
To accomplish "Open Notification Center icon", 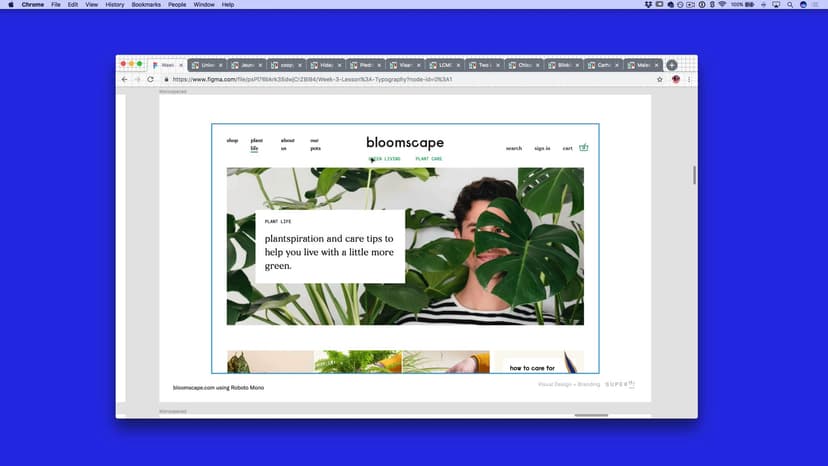I will click(816, 4).
